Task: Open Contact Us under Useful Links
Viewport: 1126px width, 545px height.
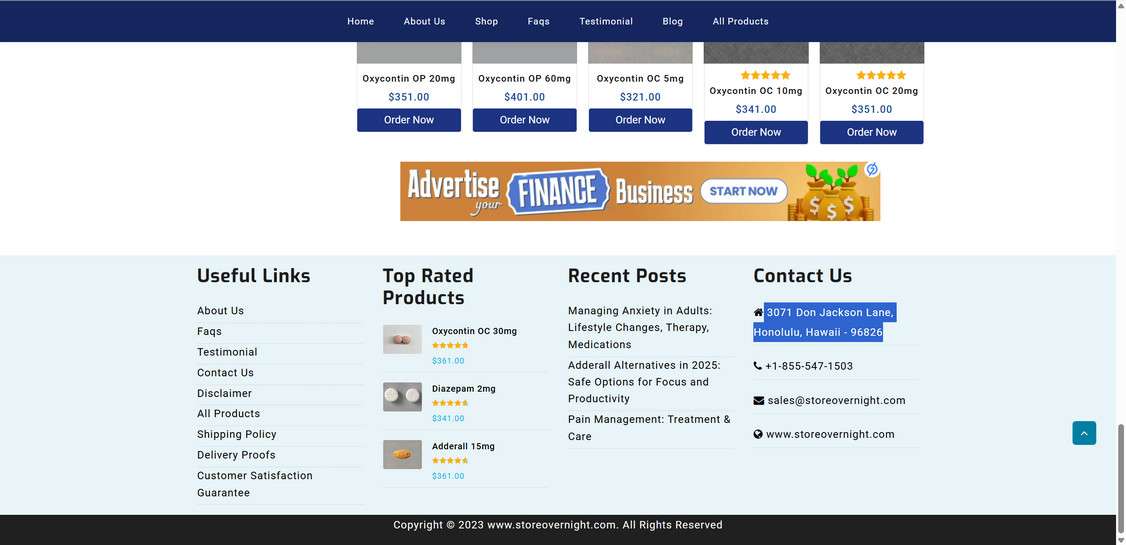Action: pyautogui.click(x=225, y=373)
